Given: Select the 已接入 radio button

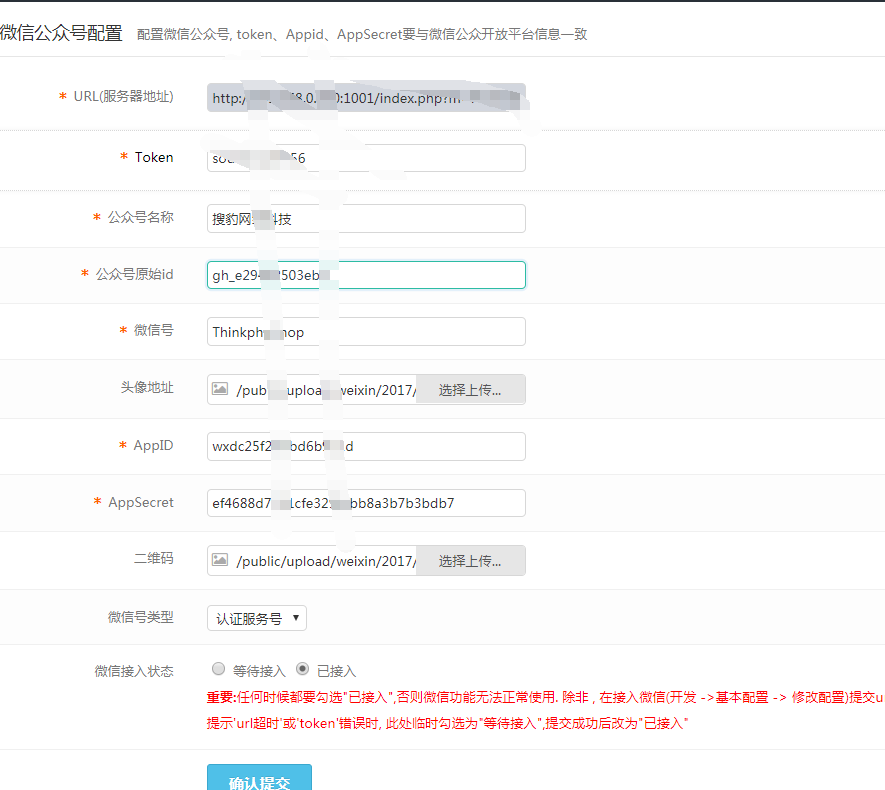Looking at the screenshot, I should point(303,669).
